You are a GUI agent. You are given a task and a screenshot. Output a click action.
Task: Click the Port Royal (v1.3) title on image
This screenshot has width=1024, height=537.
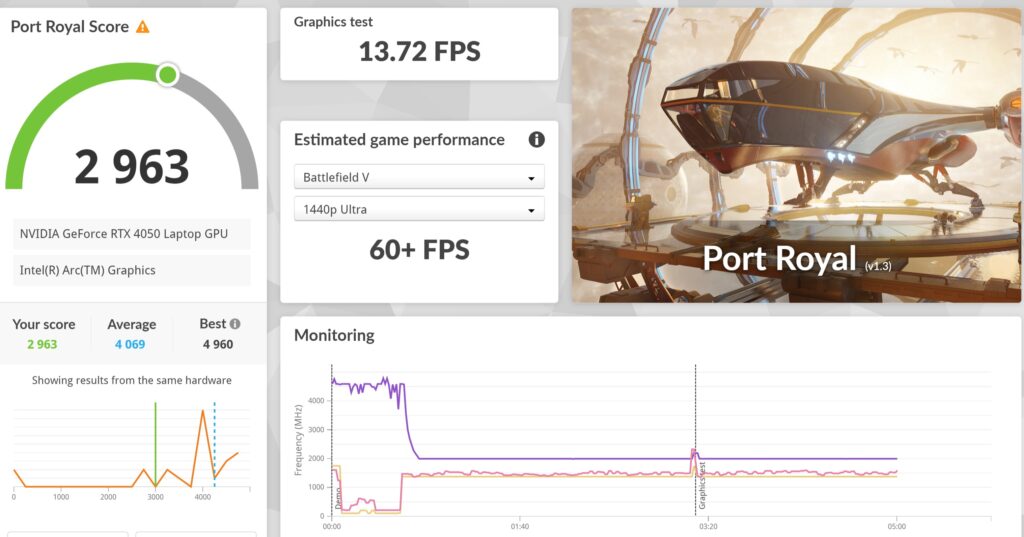point(797,259)
